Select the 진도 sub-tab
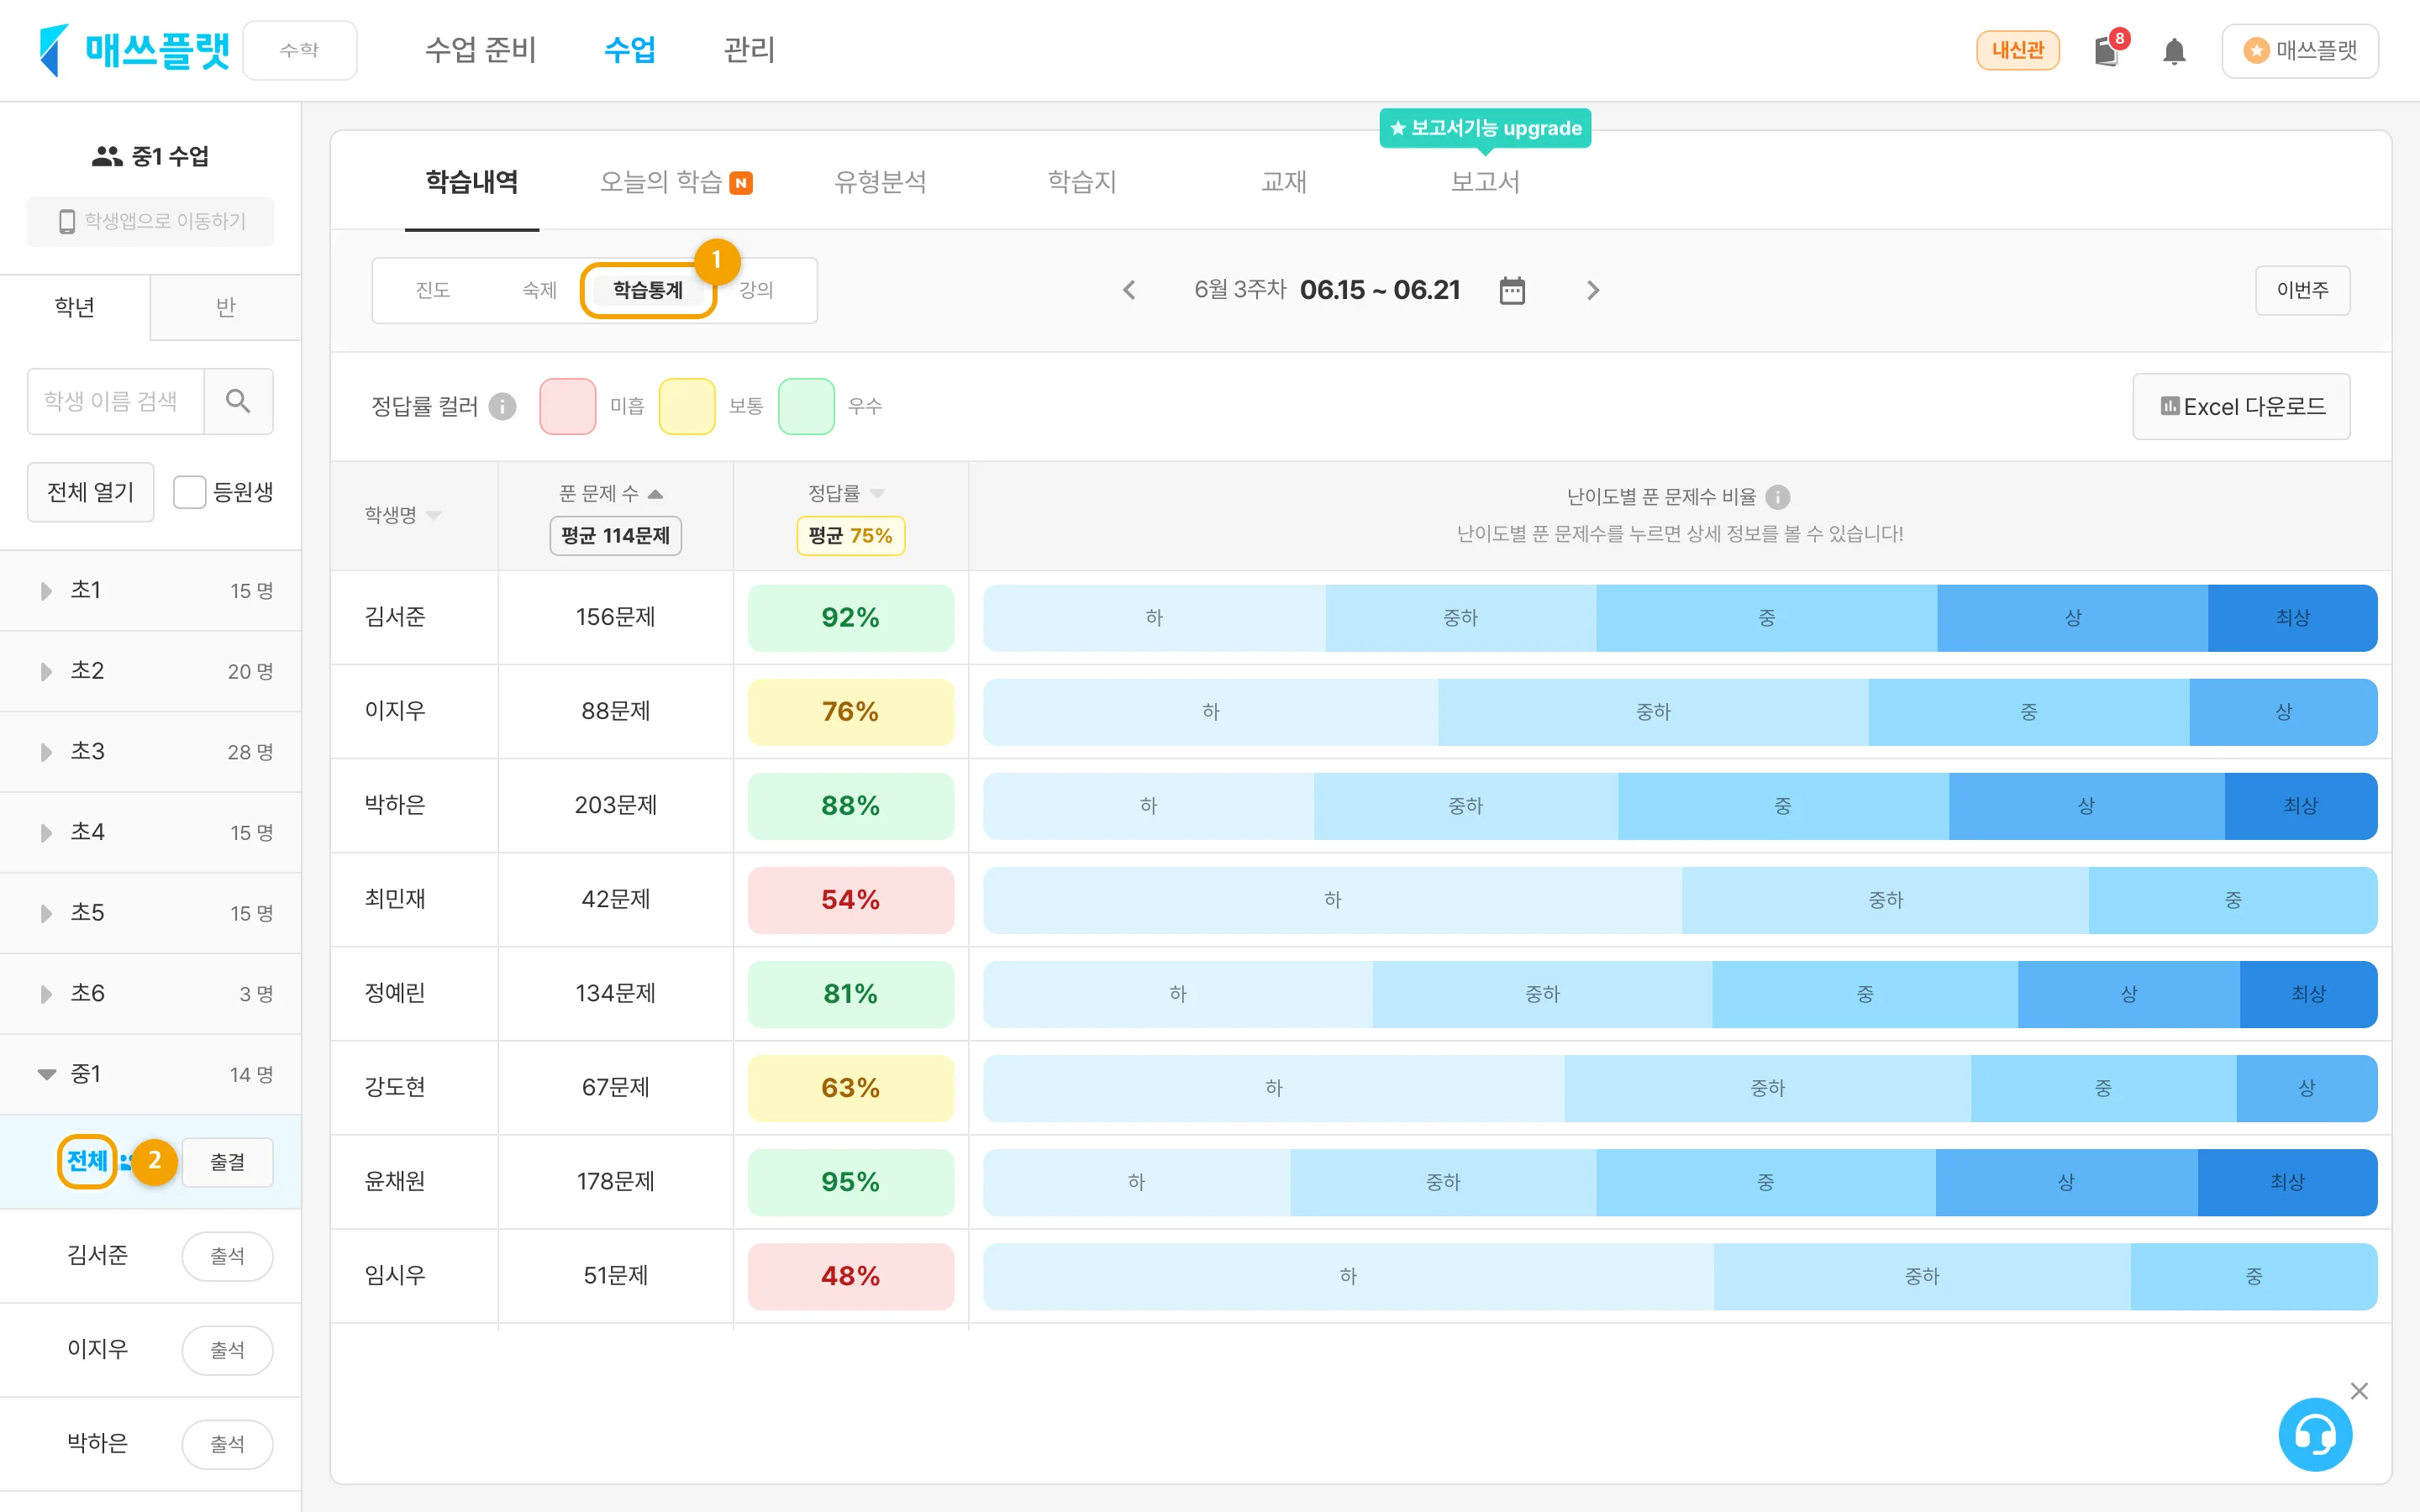 pos(433,290)
